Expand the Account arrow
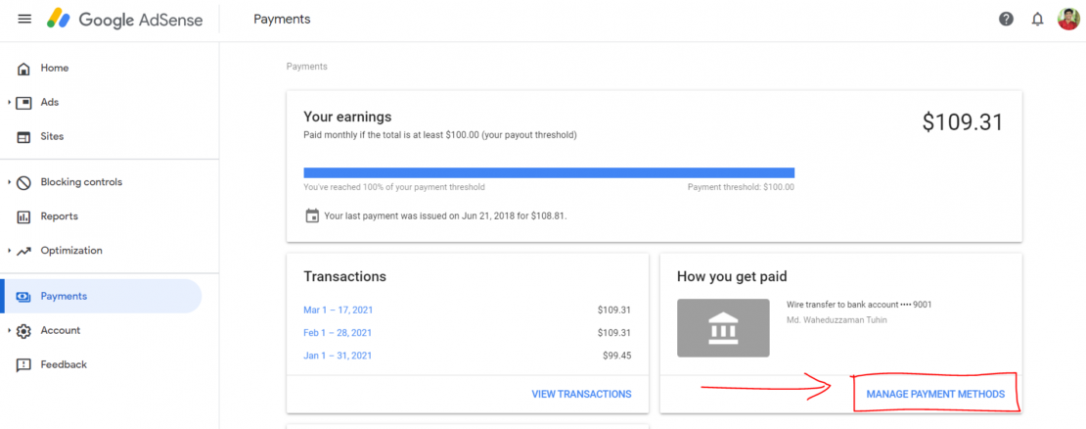 pyautogui.click(x=9, y=331)
